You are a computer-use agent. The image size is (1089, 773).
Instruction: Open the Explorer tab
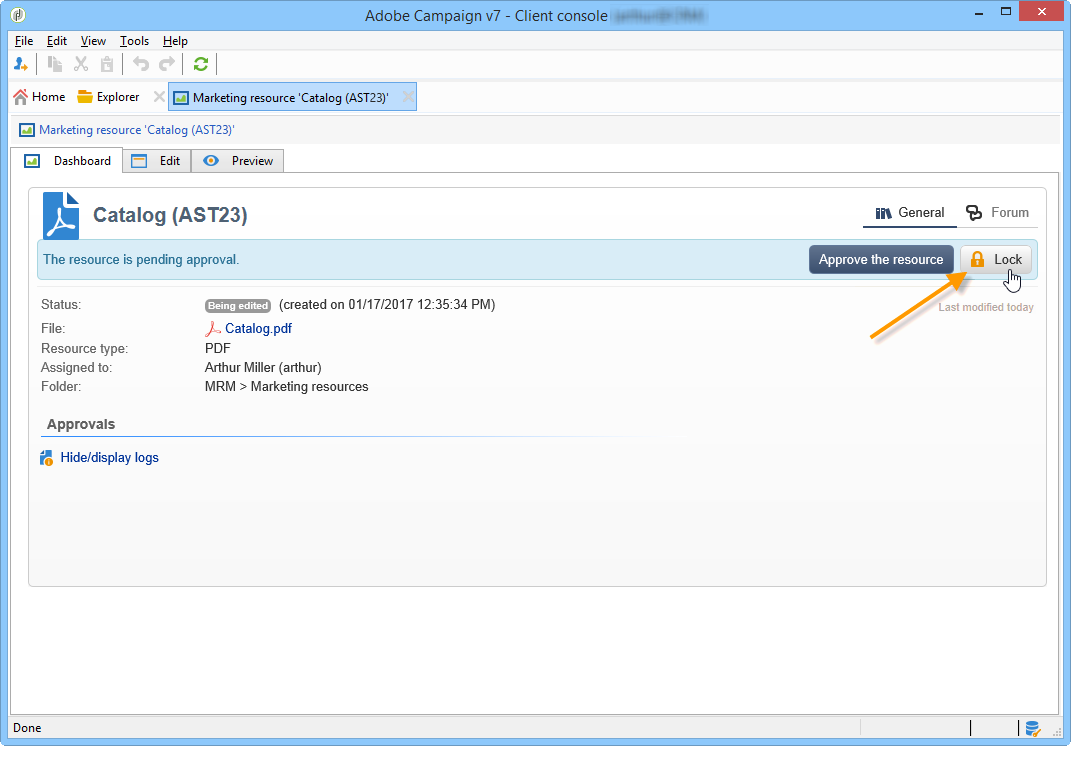point(108,97)
